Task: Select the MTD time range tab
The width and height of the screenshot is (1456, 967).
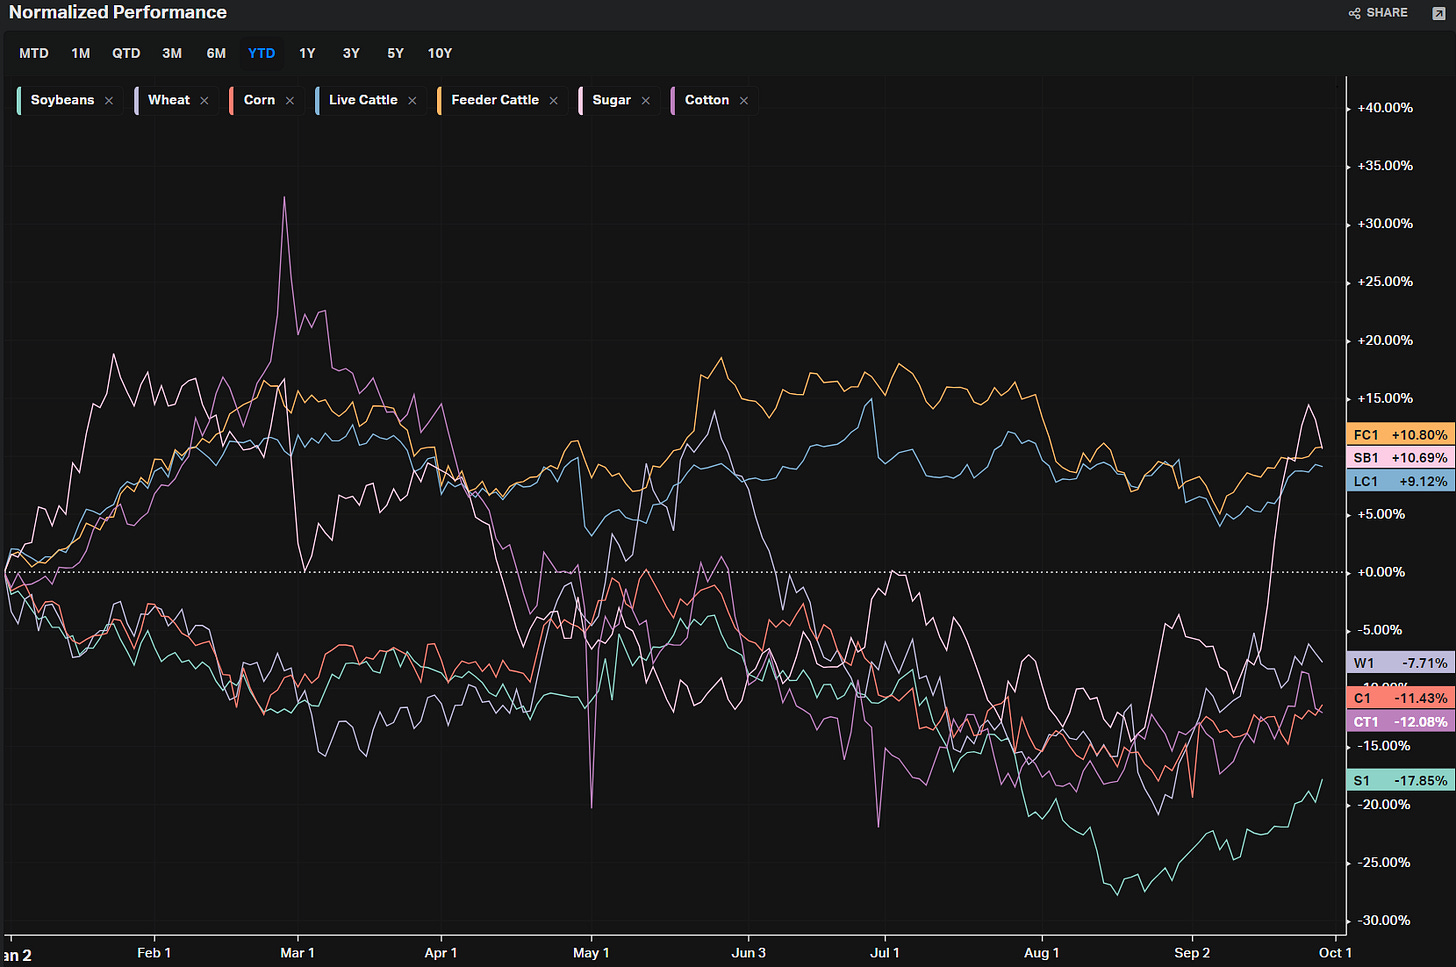Action: tap(34, 53)
